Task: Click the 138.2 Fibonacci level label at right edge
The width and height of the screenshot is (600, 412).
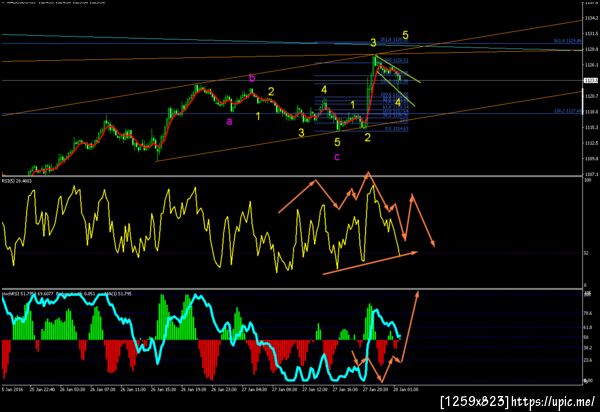Action: [x=567, y=111]
